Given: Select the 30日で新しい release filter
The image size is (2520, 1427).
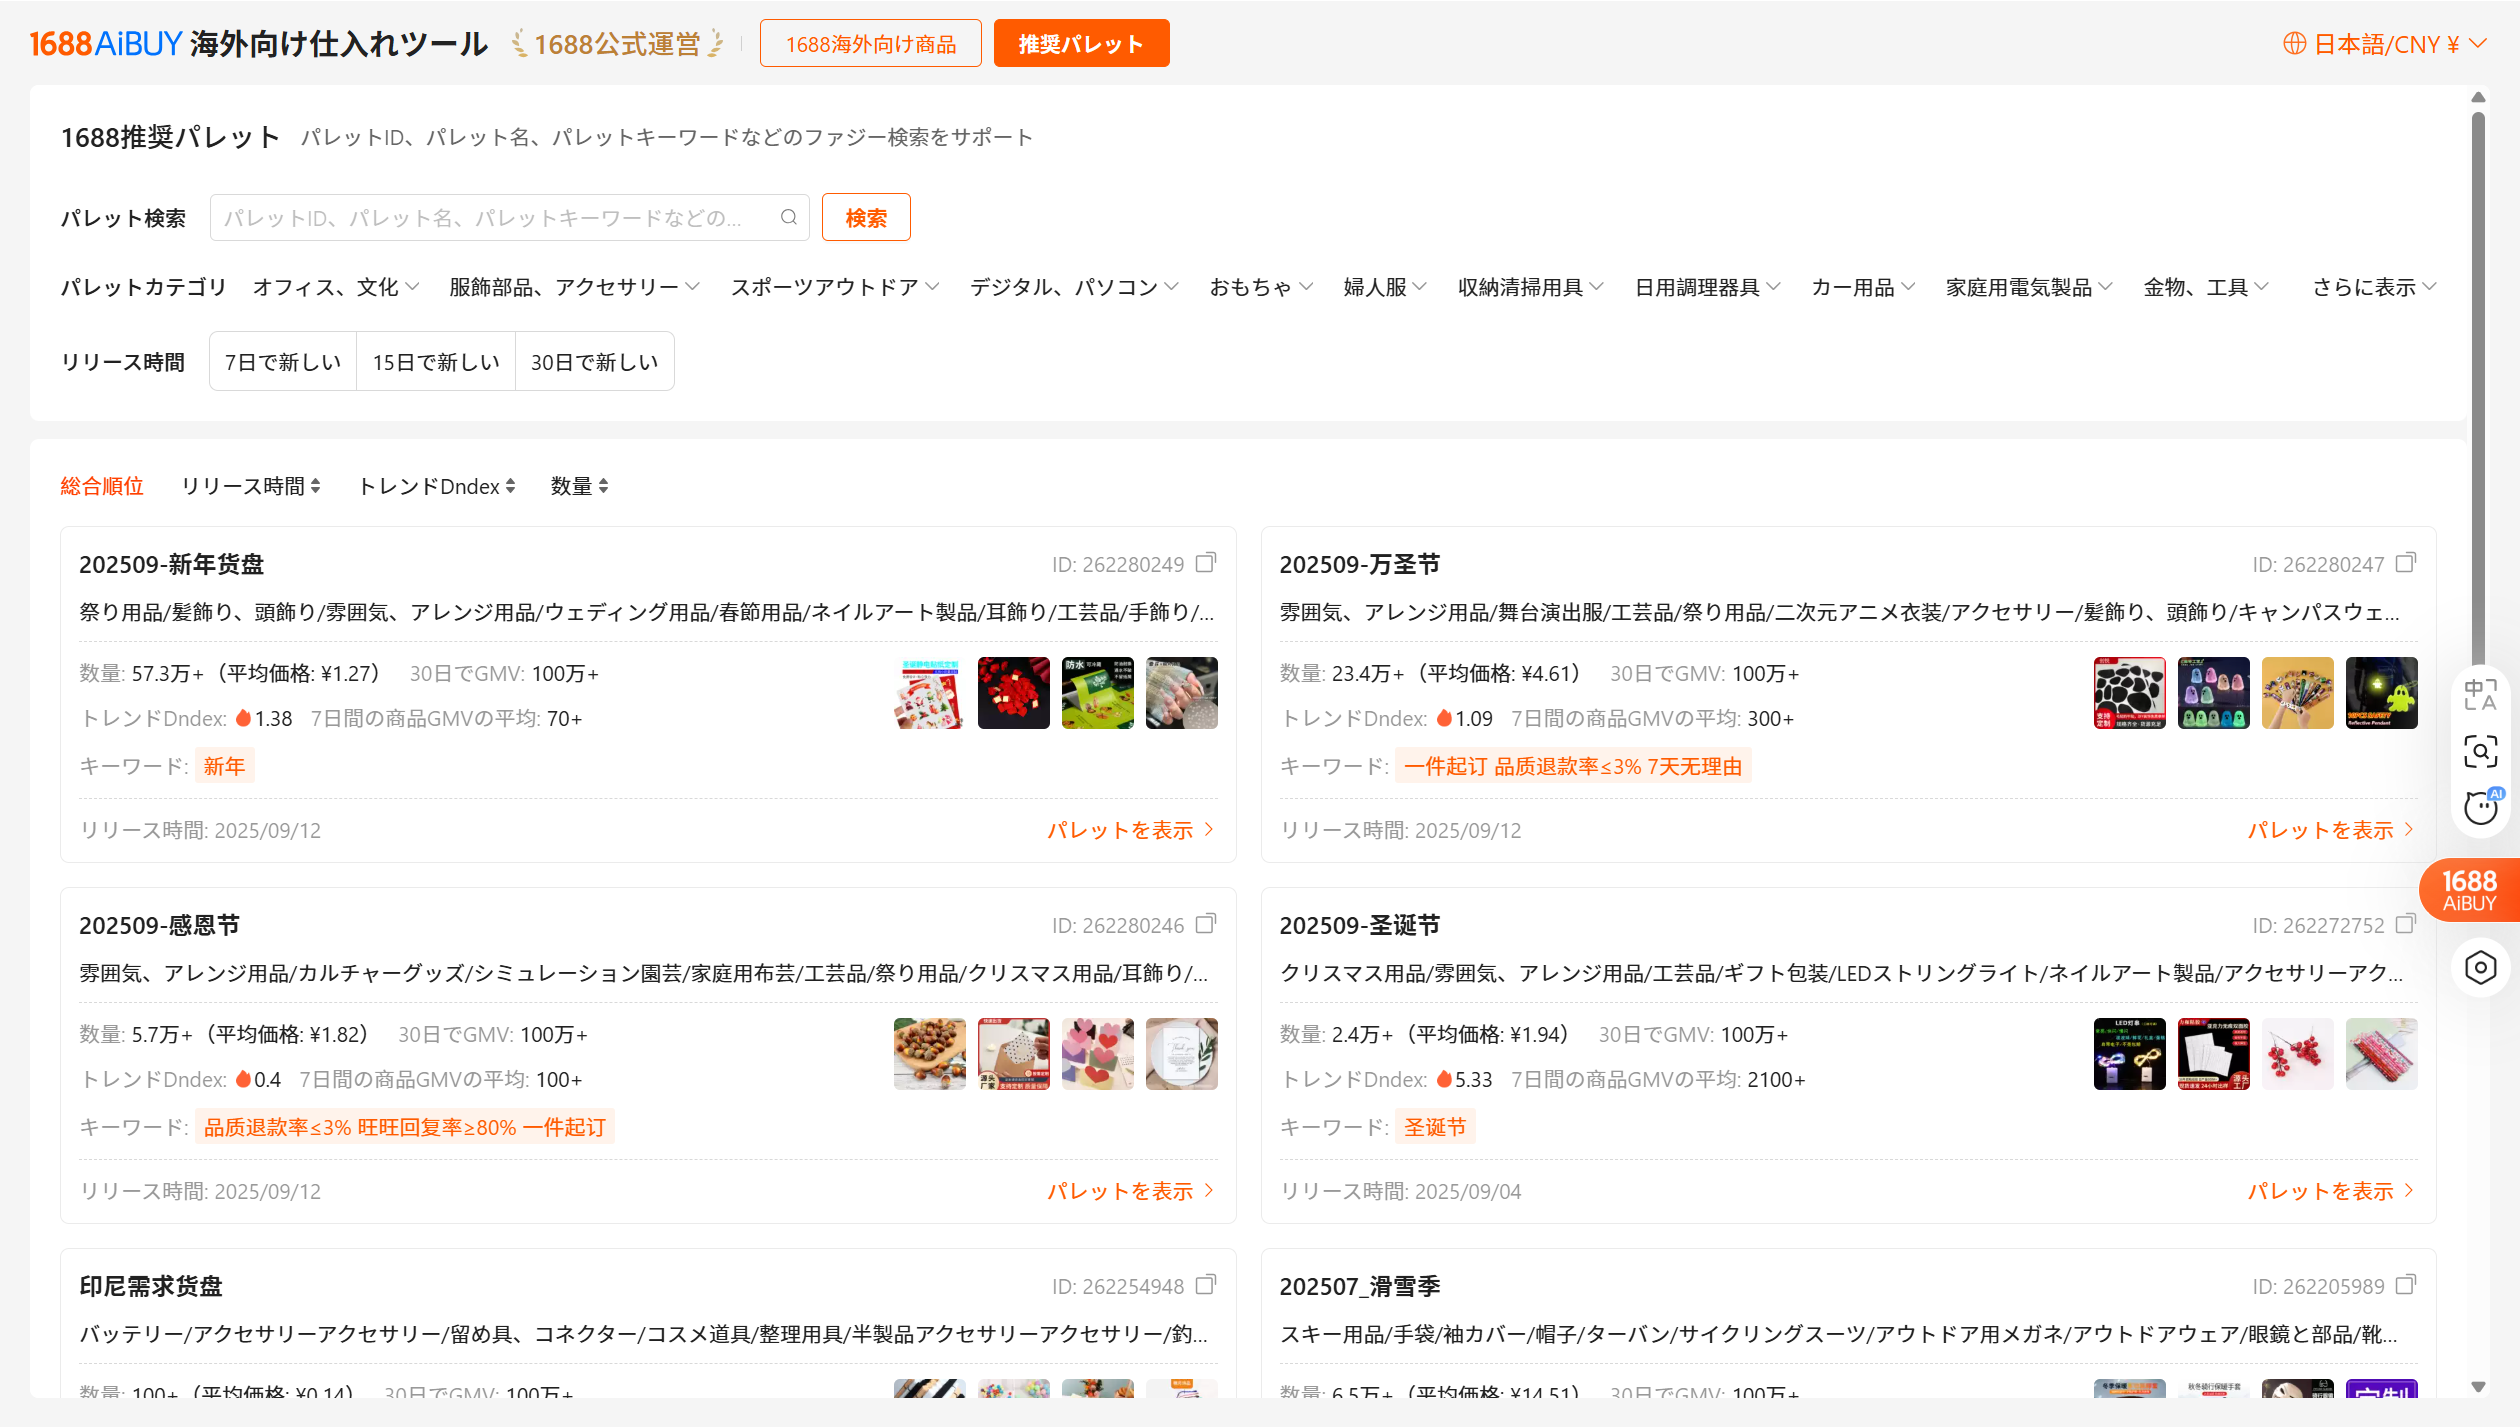Looking at the screenshot, I should (594, 362).
